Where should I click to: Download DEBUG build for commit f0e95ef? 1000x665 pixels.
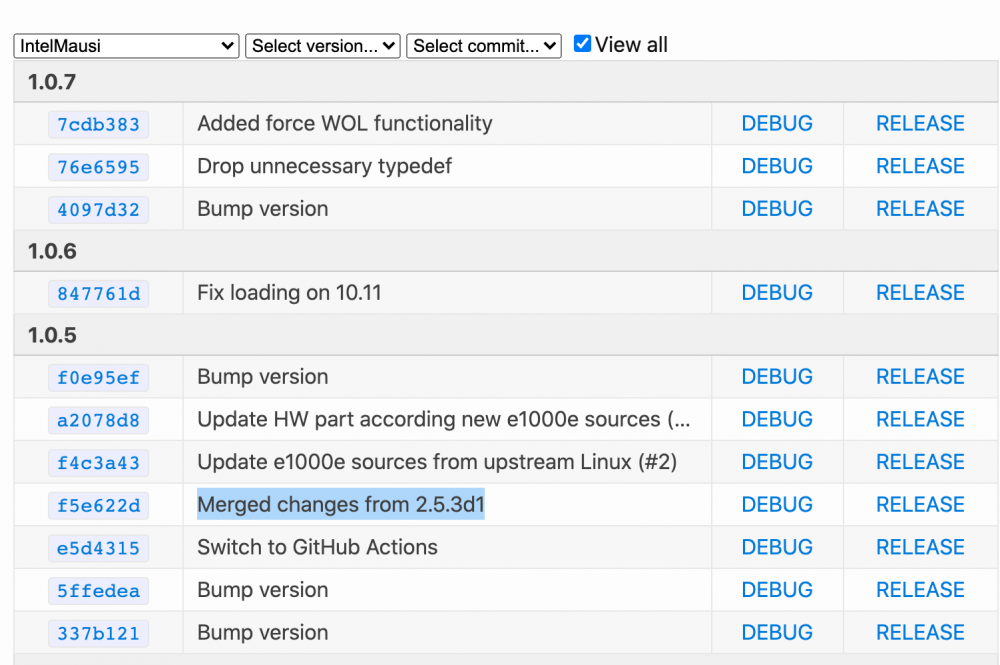[x=777, y=377]
